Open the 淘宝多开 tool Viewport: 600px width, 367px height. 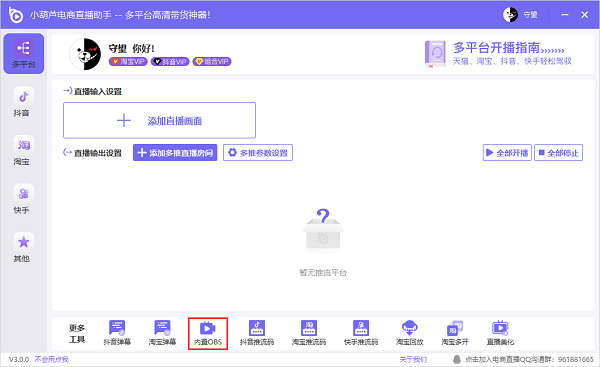(x=455, y=333)
